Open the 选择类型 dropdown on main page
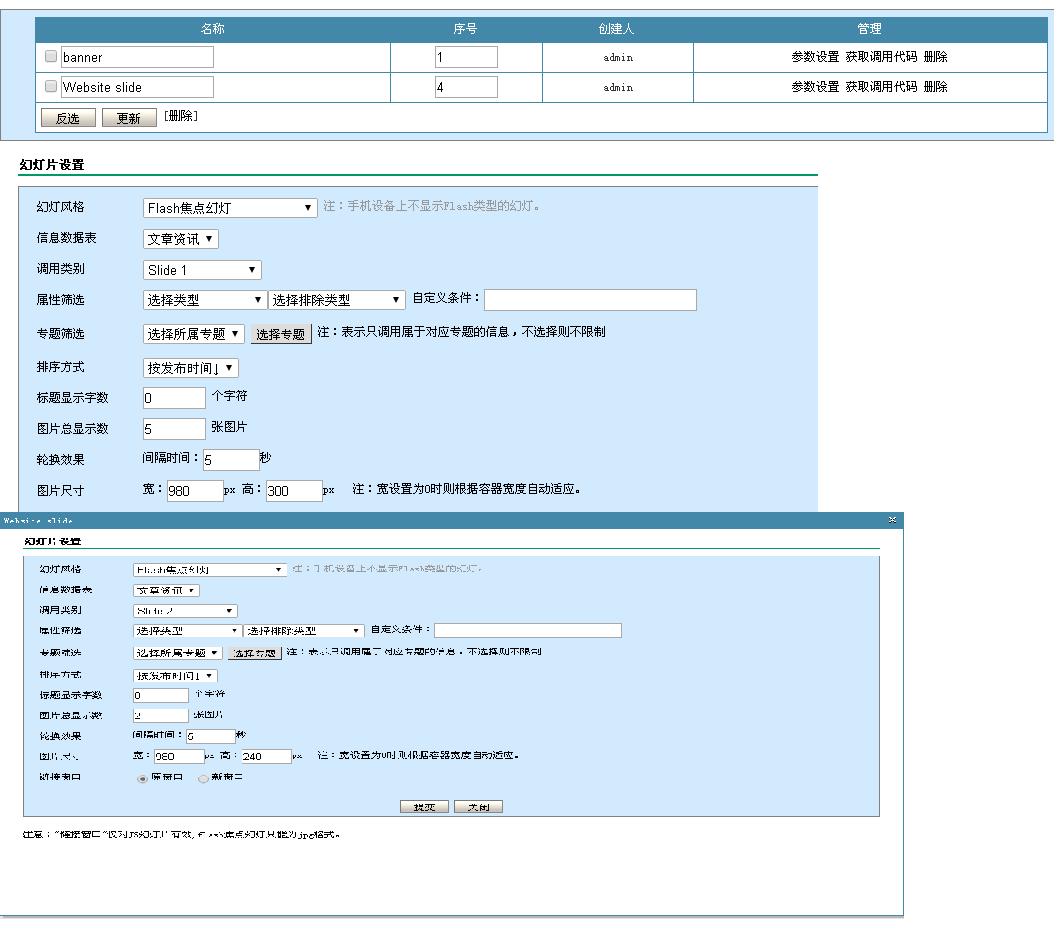This screenshot has height=946, width=1064. [204, 300]
